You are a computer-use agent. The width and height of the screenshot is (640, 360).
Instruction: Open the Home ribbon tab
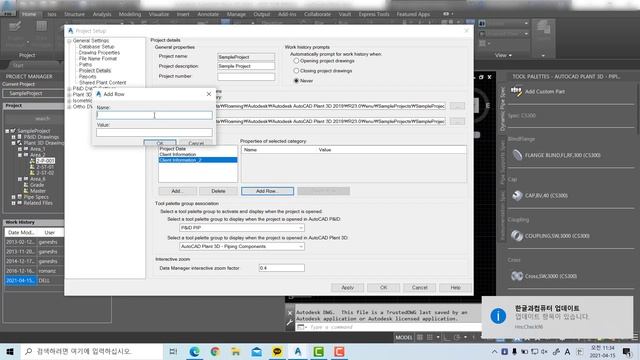point(29,14)
